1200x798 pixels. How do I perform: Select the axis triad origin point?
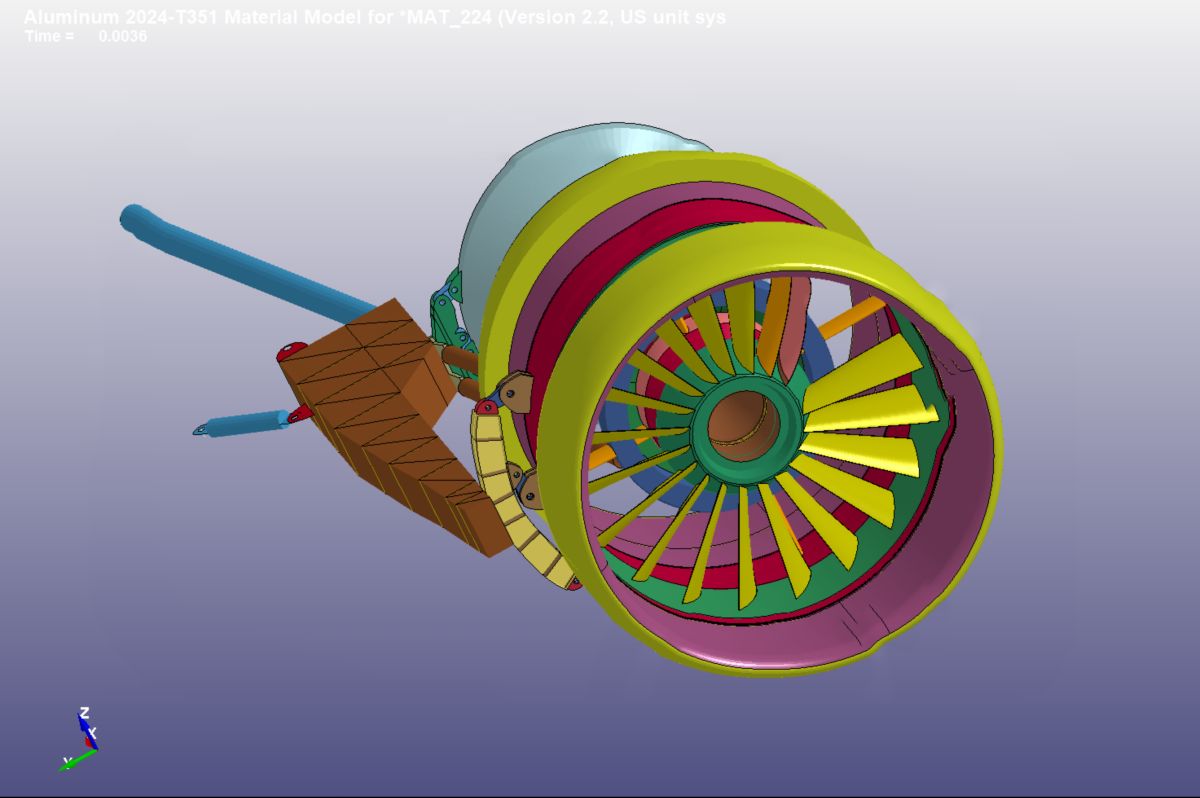pyautogui.click(x=97, y=749)
